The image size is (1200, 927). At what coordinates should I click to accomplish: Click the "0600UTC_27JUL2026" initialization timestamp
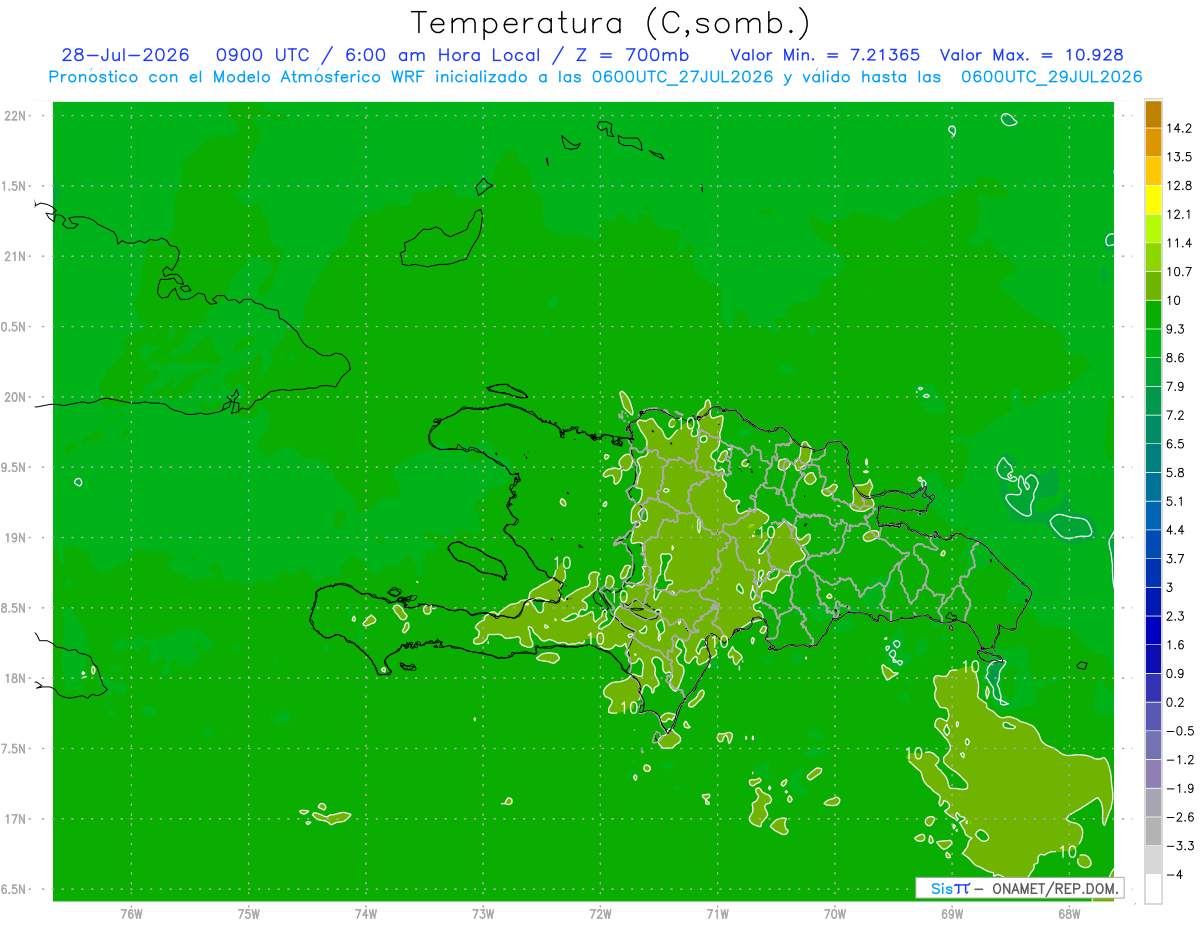[681, 77]
